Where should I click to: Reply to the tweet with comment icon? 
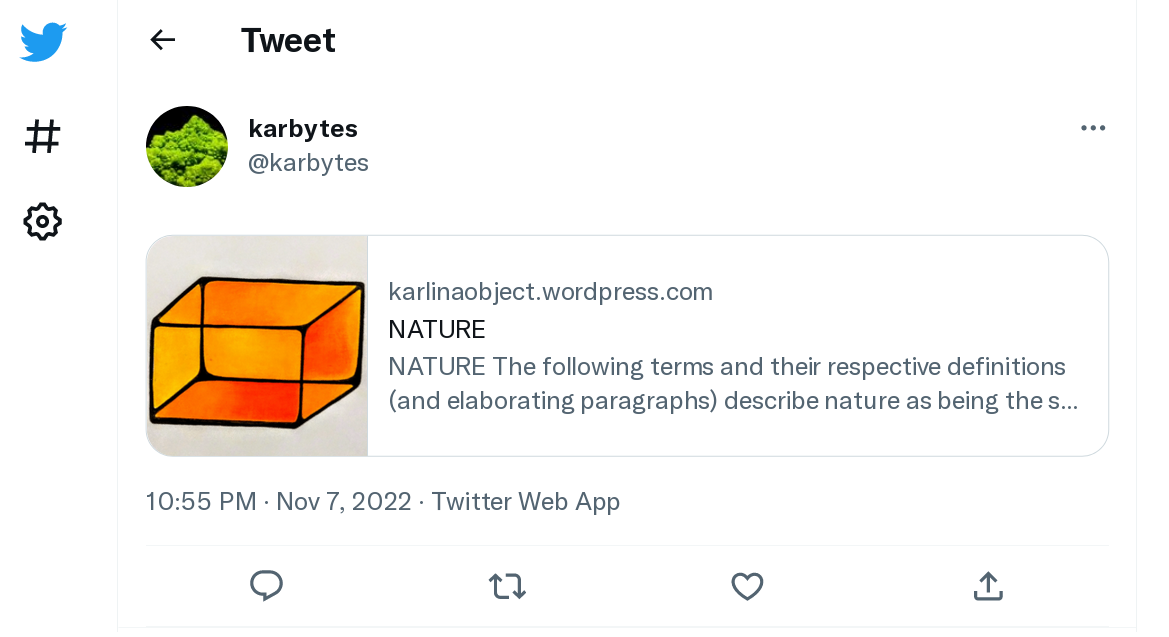pyautogui.click(x=266, y=586)
